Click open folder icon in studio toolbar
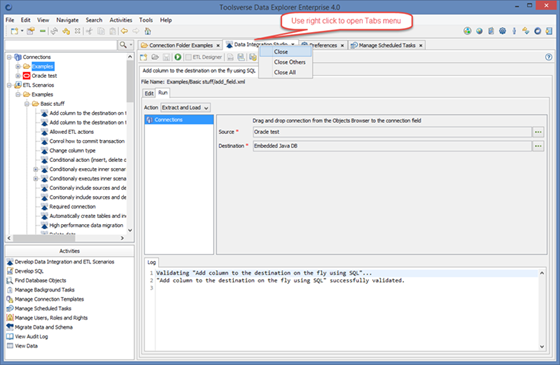Image resolution: width=560 pixels, height=365 pixels. pyautogui.click(x=155, y=57)
